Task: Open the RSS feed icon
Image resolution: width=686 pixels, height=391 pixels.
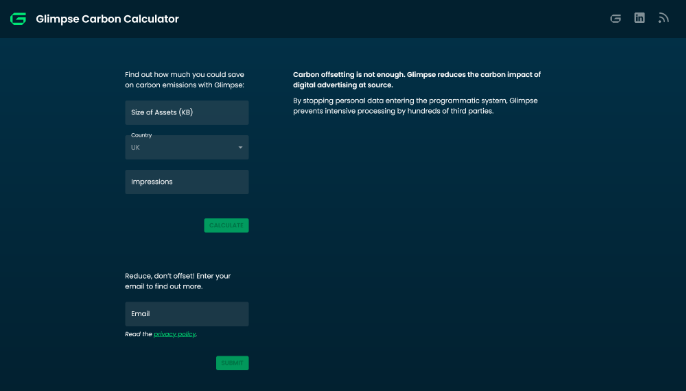Action: [x=664, y=18]
